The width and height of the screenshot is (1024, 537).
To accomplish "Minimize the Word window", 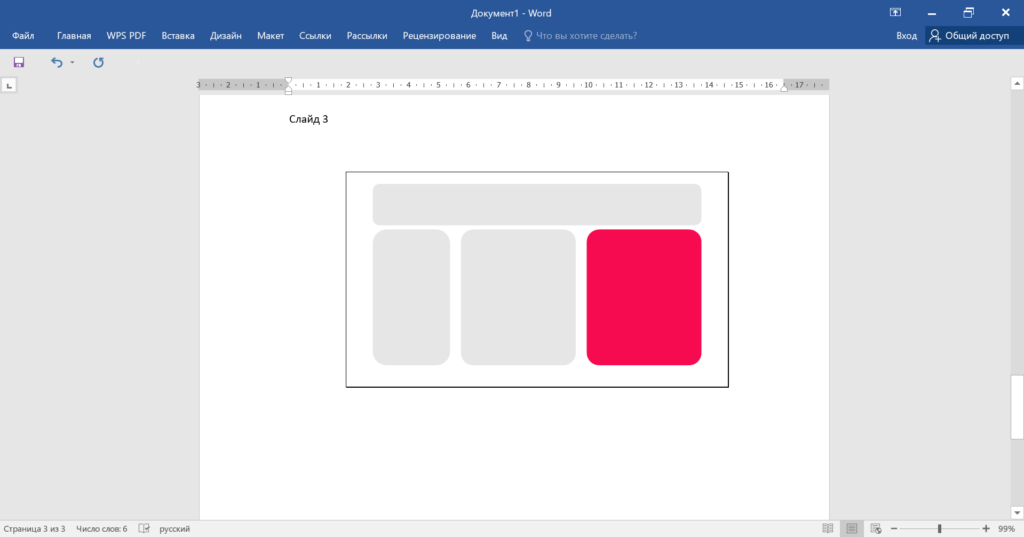I will click(x=932, y=13).
